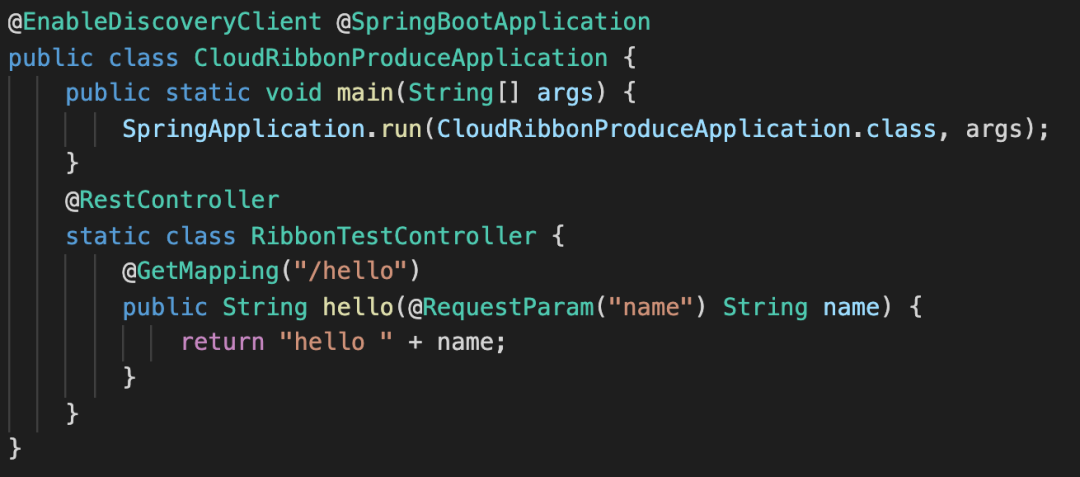
Task: Click SpringApplication in the run call
Action: (x=244, y=129)
